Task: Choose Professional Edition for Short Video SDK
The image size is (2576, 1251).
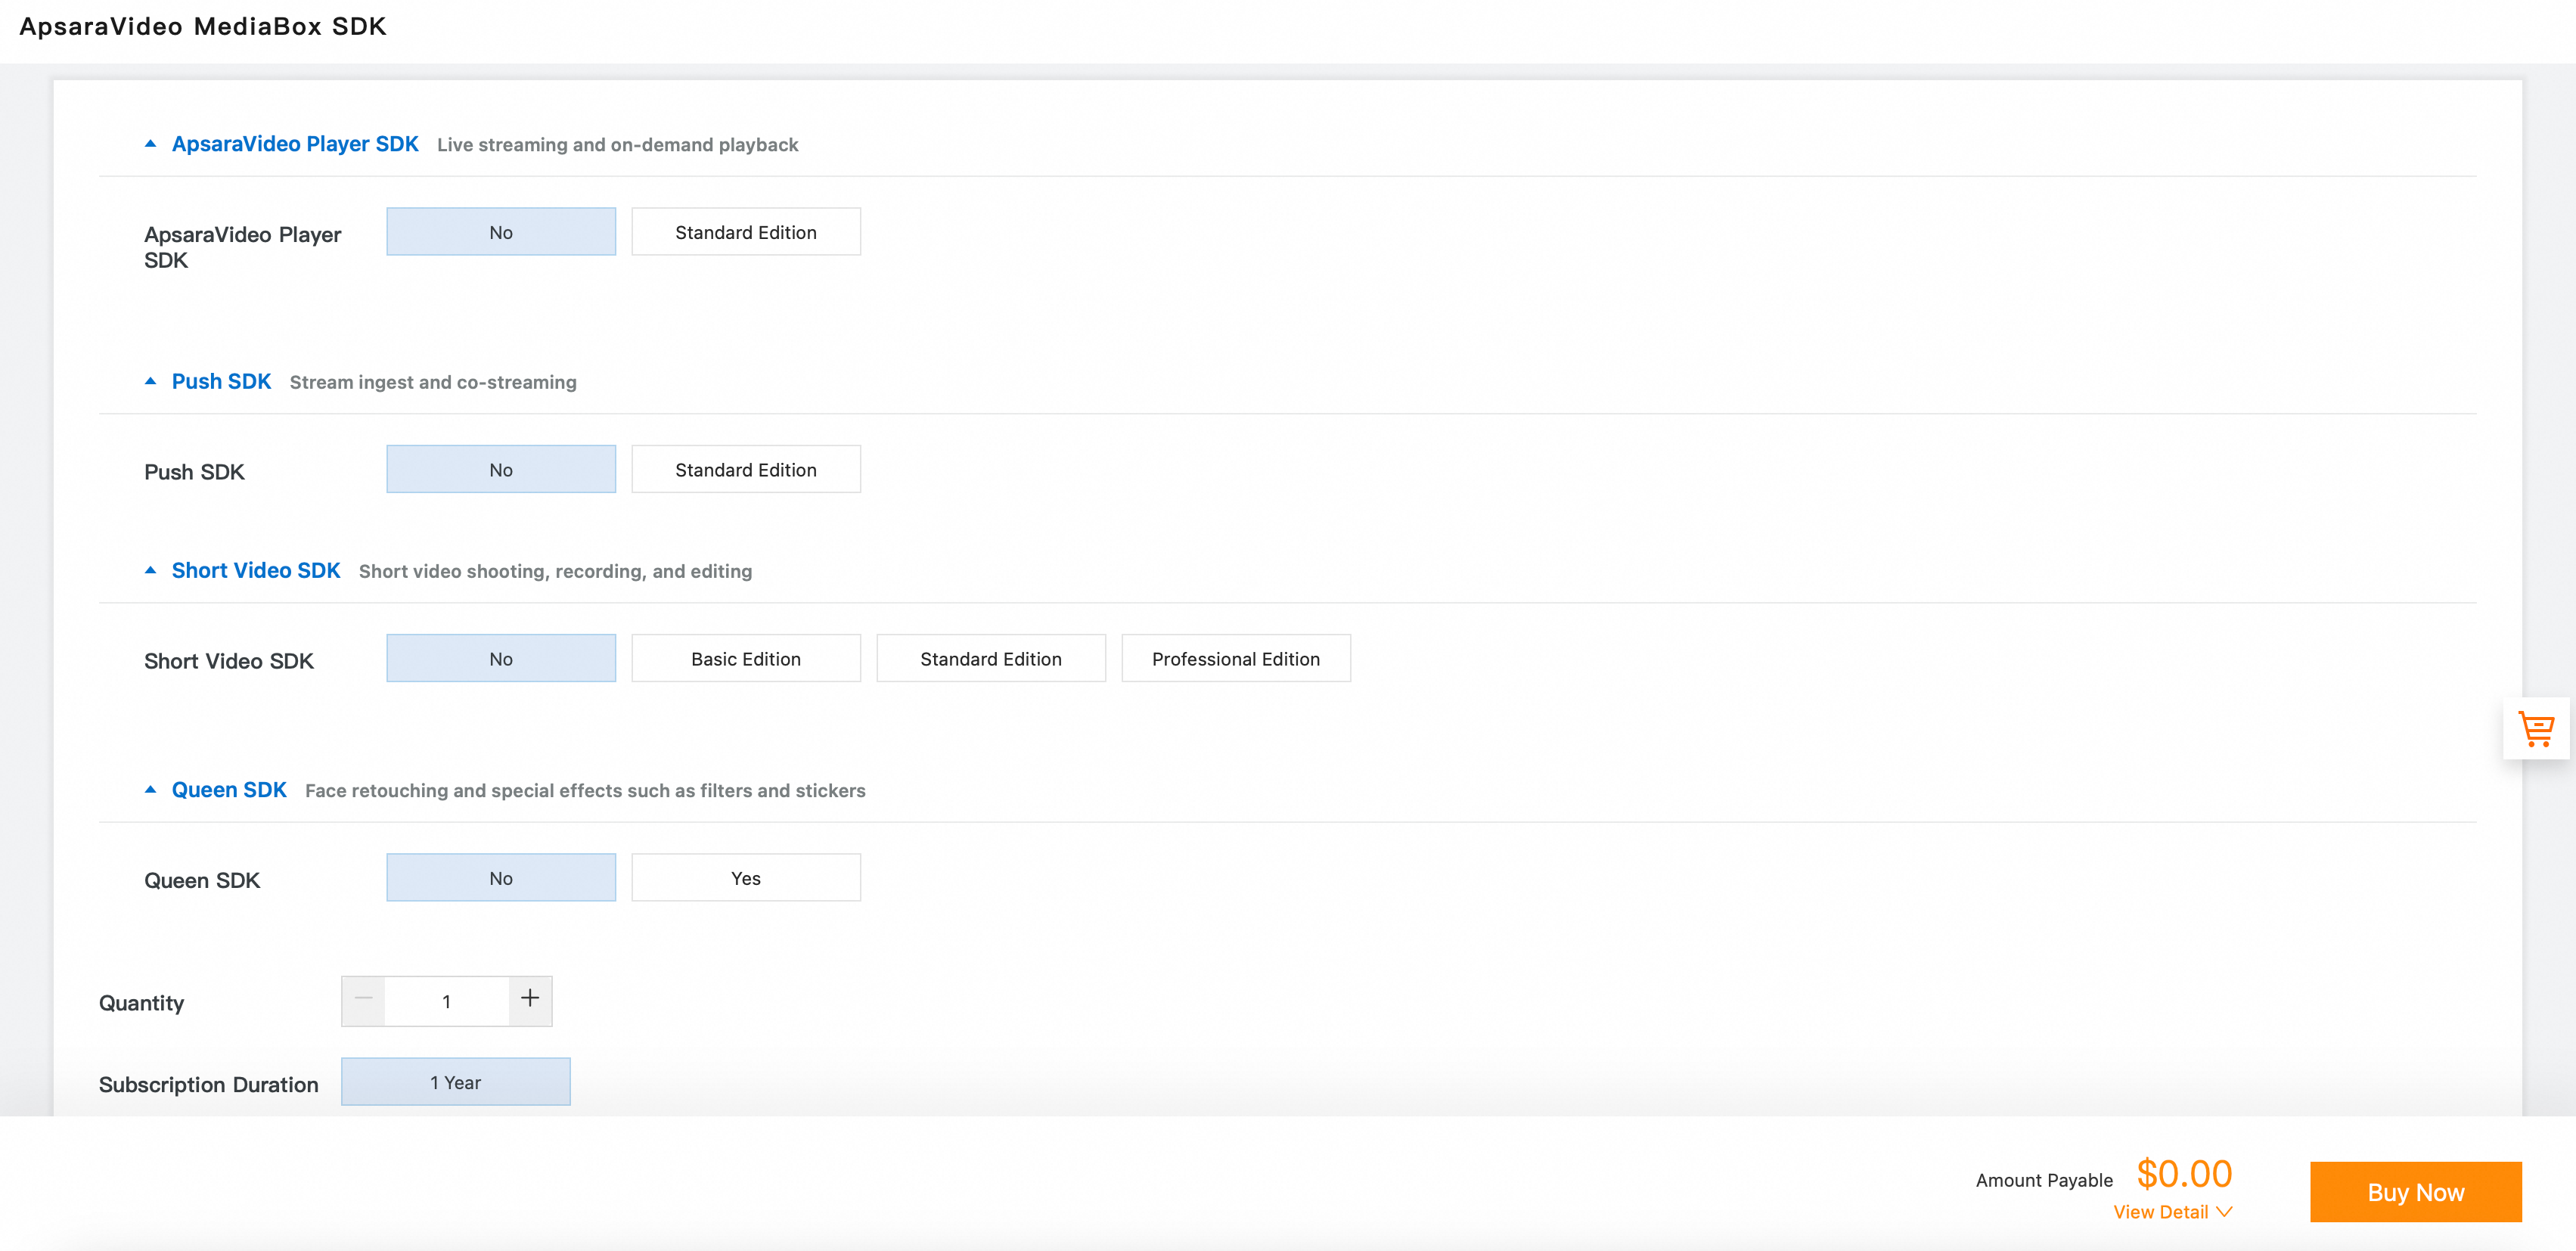Action: pos(1236,658)
